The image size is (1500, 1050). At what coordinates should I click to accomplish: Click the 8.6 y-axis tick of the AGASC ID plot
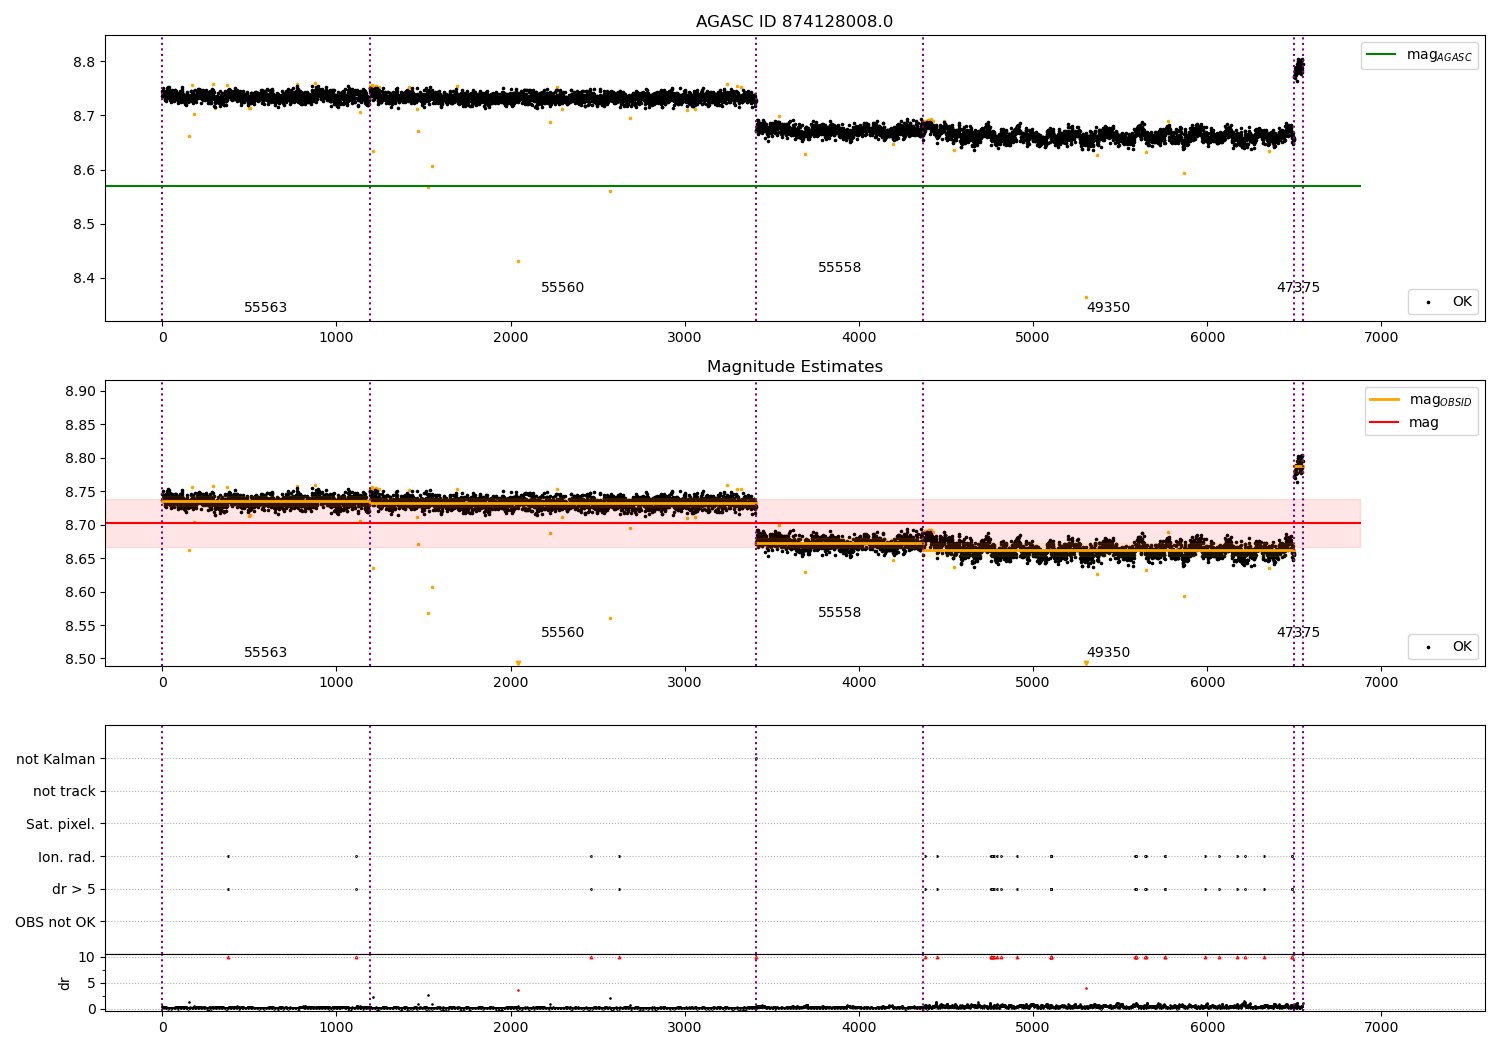[85, 170]
